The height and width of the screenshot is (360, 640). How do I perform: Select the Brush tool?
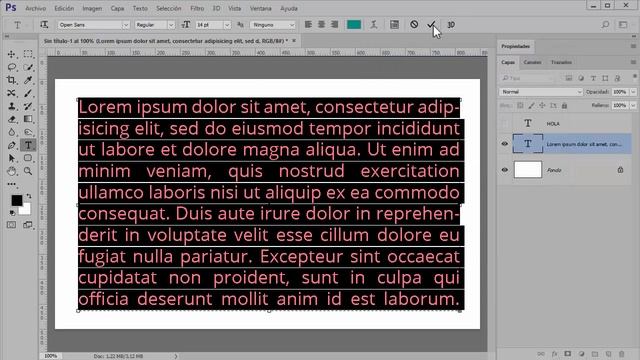click(28, 93)
